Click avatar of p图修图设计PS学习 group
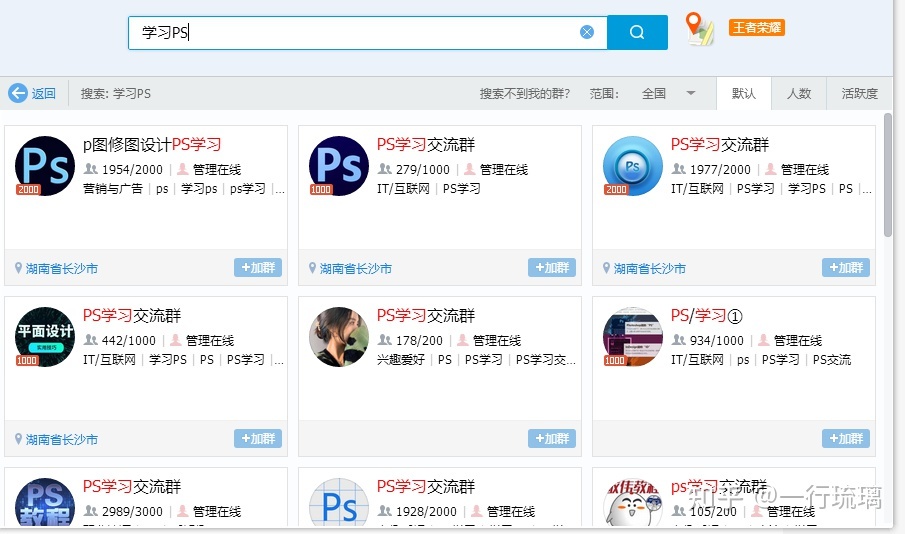The image size is (905, 534). pyautogui.click(x=45, y=166)
